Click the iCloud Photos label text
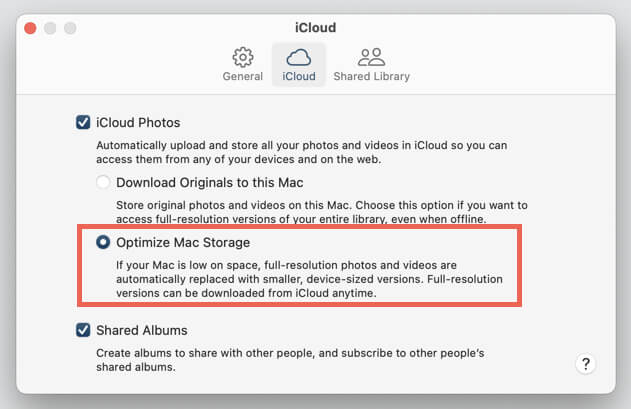631x409 pixels. 138,122
